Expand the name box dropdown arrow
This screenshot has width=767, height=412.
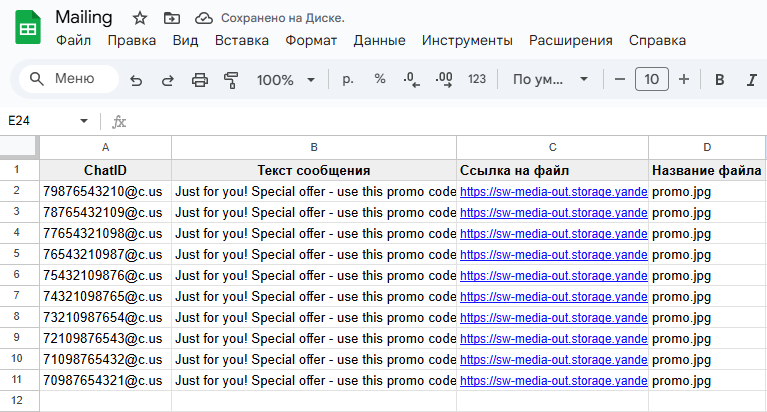click(84, 121)
